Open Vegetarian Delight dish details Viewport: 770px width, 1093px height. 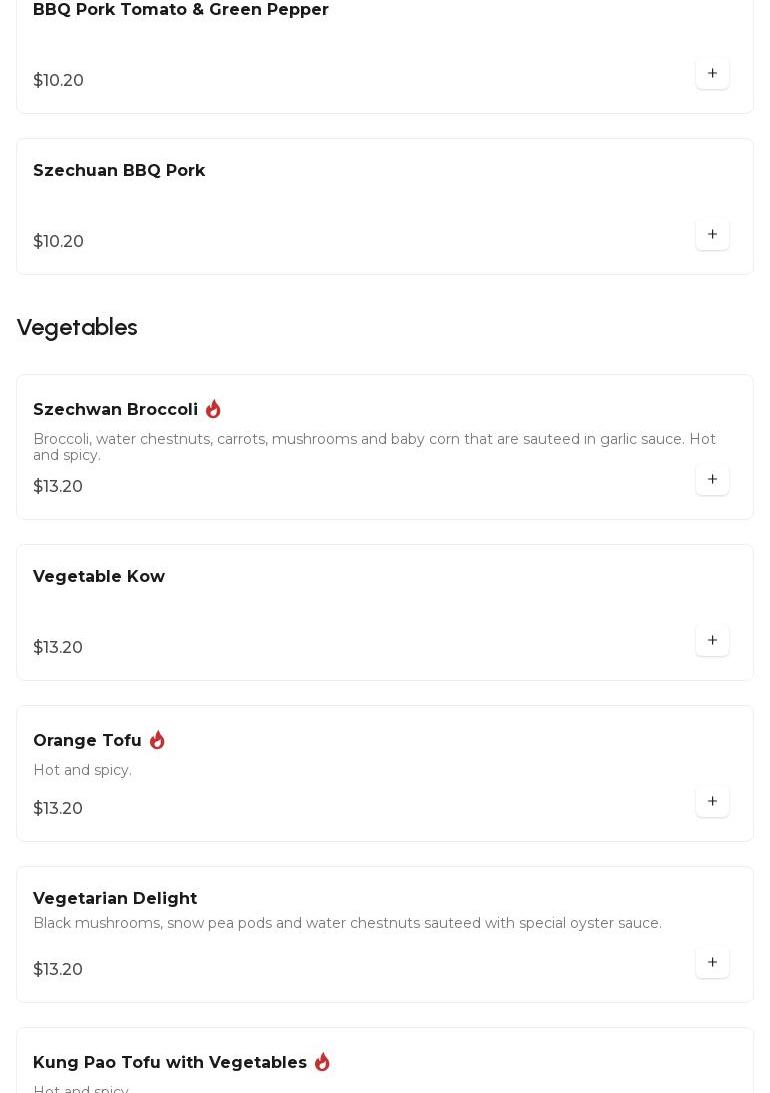tap(115, 899)
